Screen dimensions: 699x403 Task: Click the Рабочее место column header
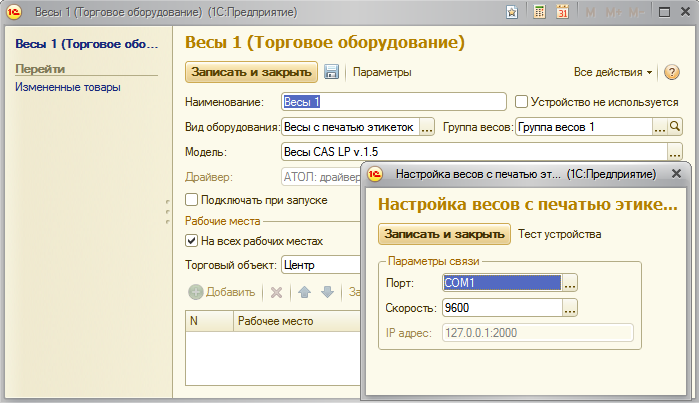pos(296,321)
